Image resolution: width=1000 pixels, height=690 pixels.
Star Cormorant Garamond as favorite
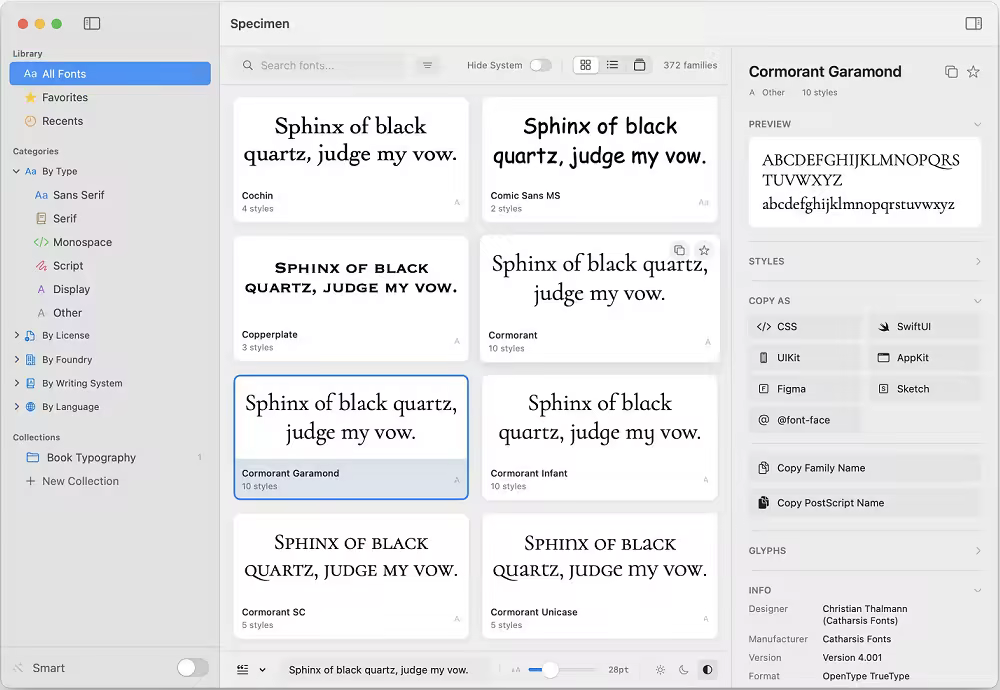coord(975,71)
